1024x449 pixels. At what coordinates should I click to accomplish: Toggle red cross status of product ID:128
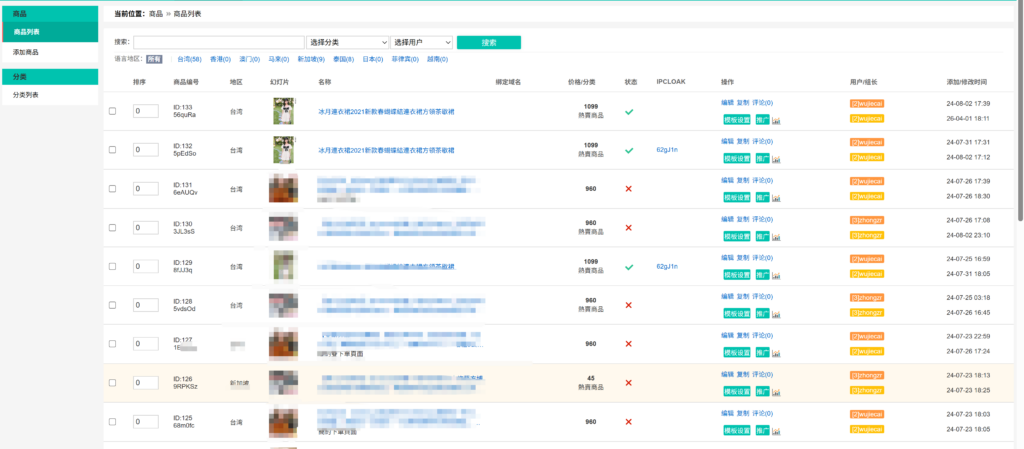click(629, 305)
